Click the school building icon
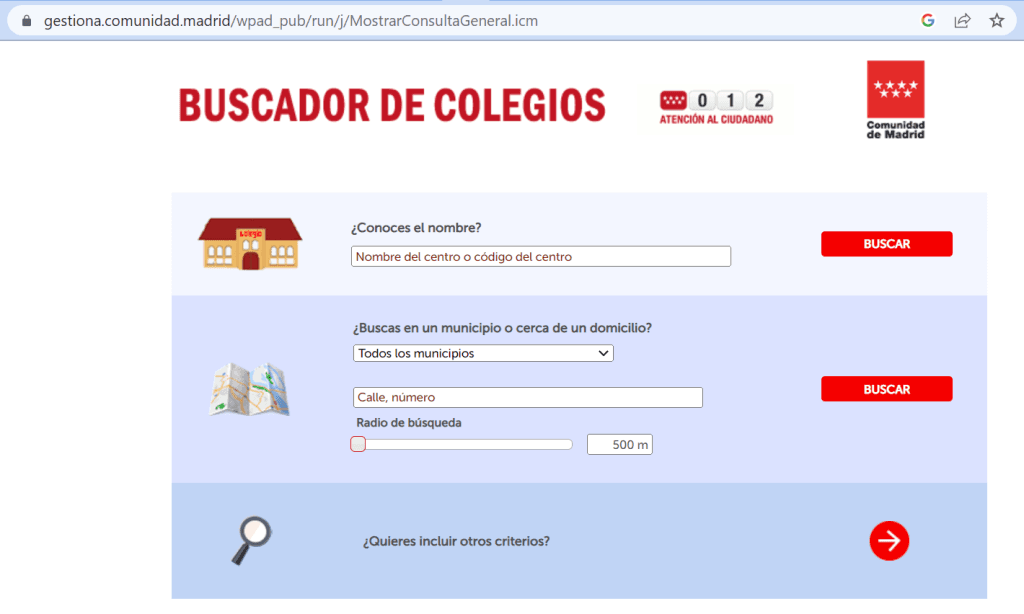Image resolution: width=1024 pixels, height=614 pixels. (x=249, y=242)
